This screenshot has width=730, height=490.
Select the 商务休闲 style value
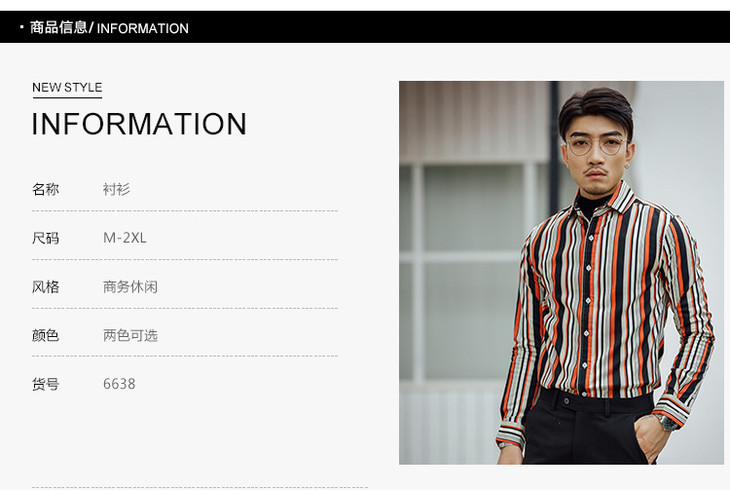[x=130, y=286]
